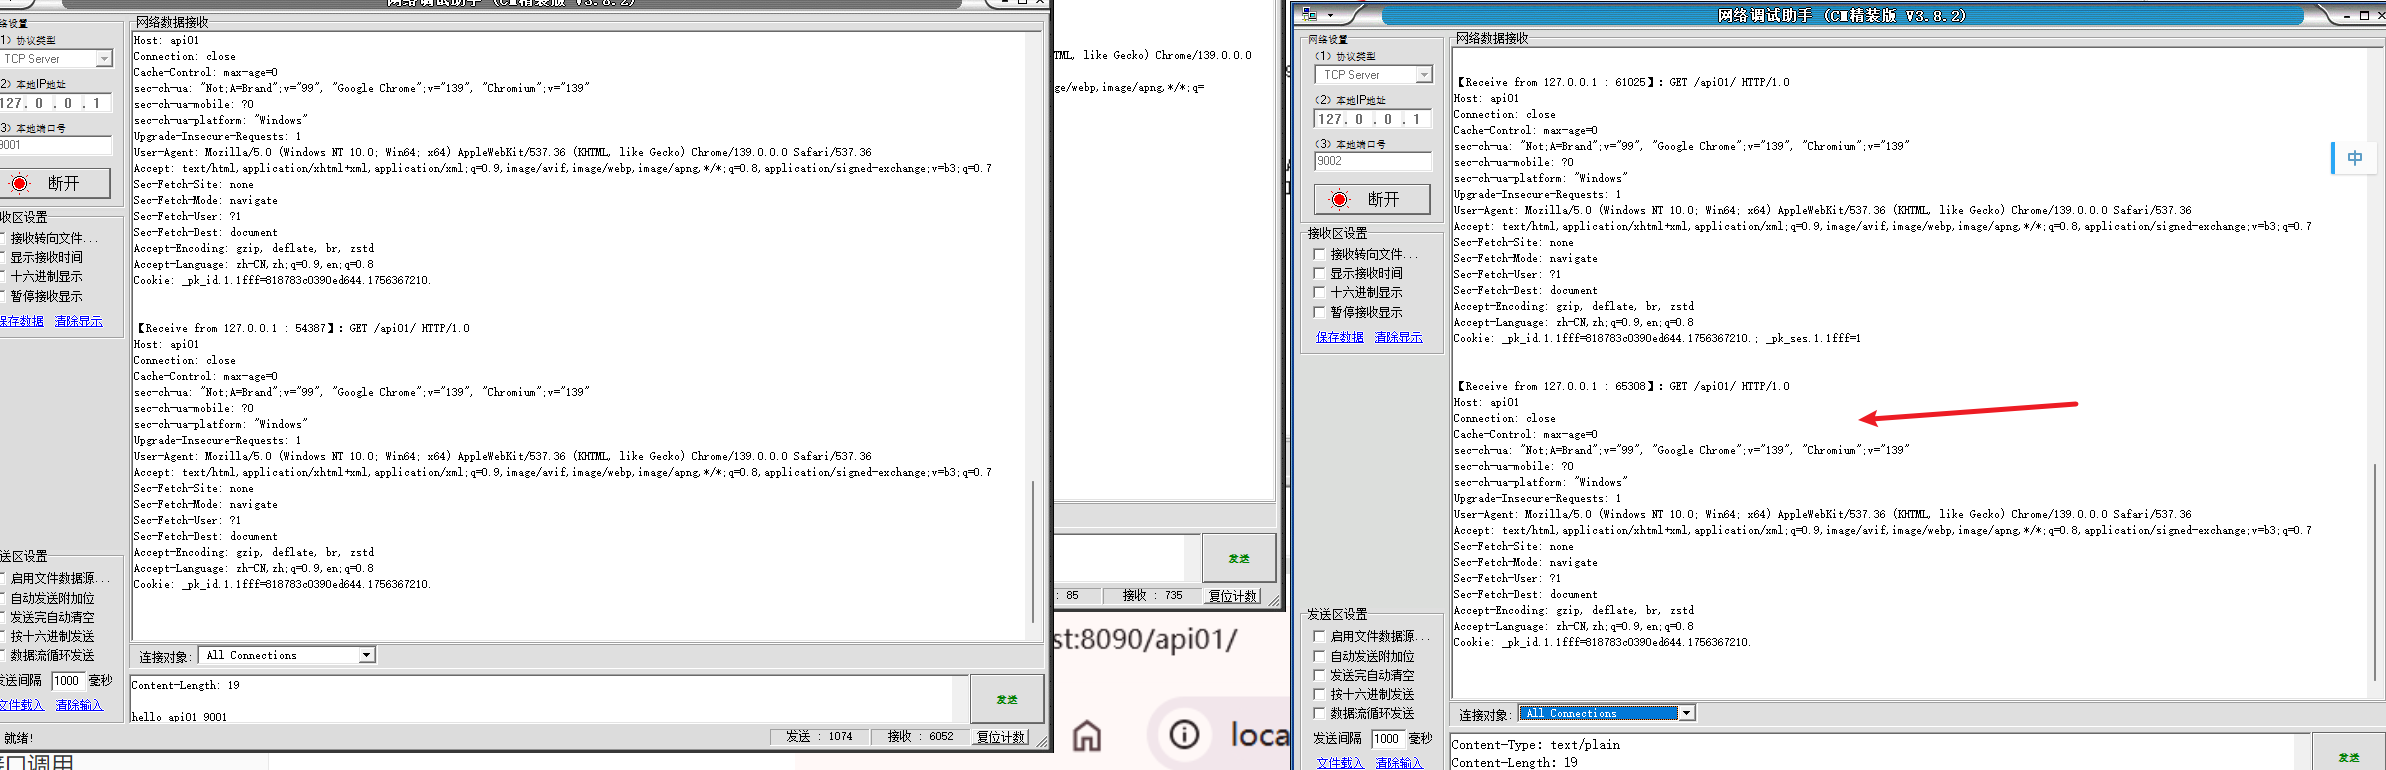Minimize the right network debug window
This screenshot has width=2386, height=770.
[2346, 15]
